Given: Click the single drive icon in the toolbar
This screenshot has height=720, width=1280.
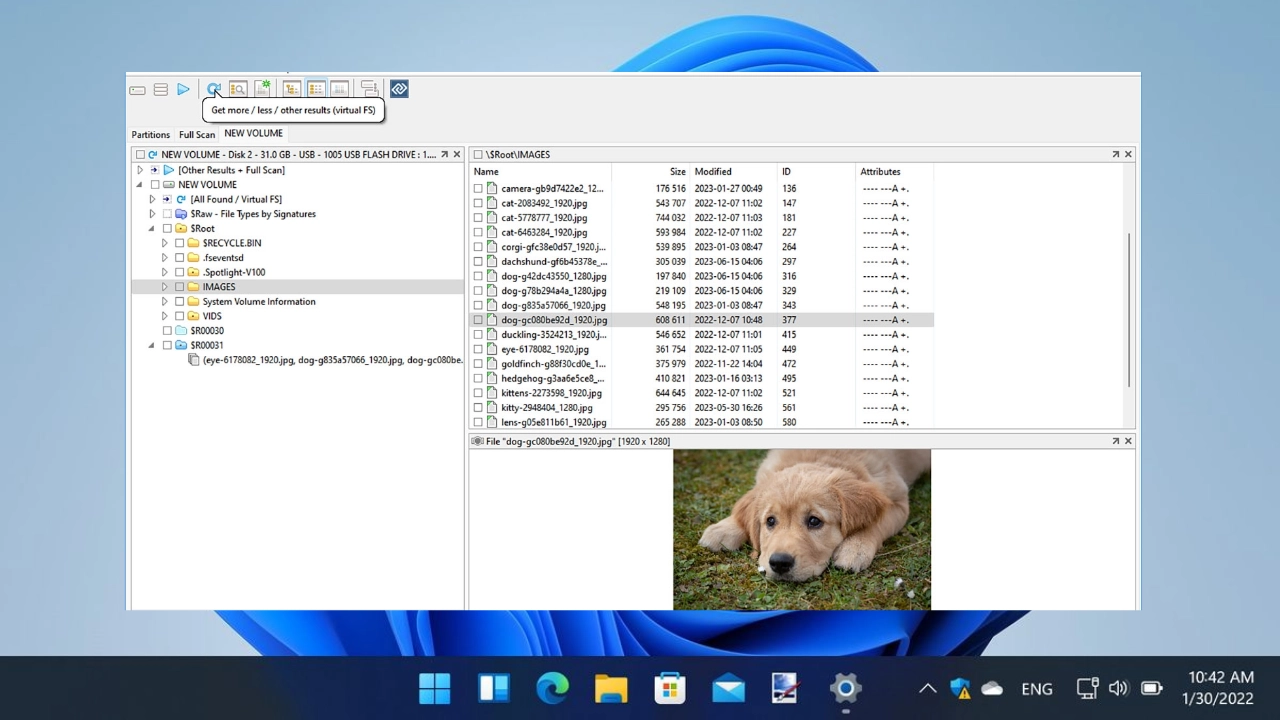Looking at the screenshot, I should (x=137, y=90).
